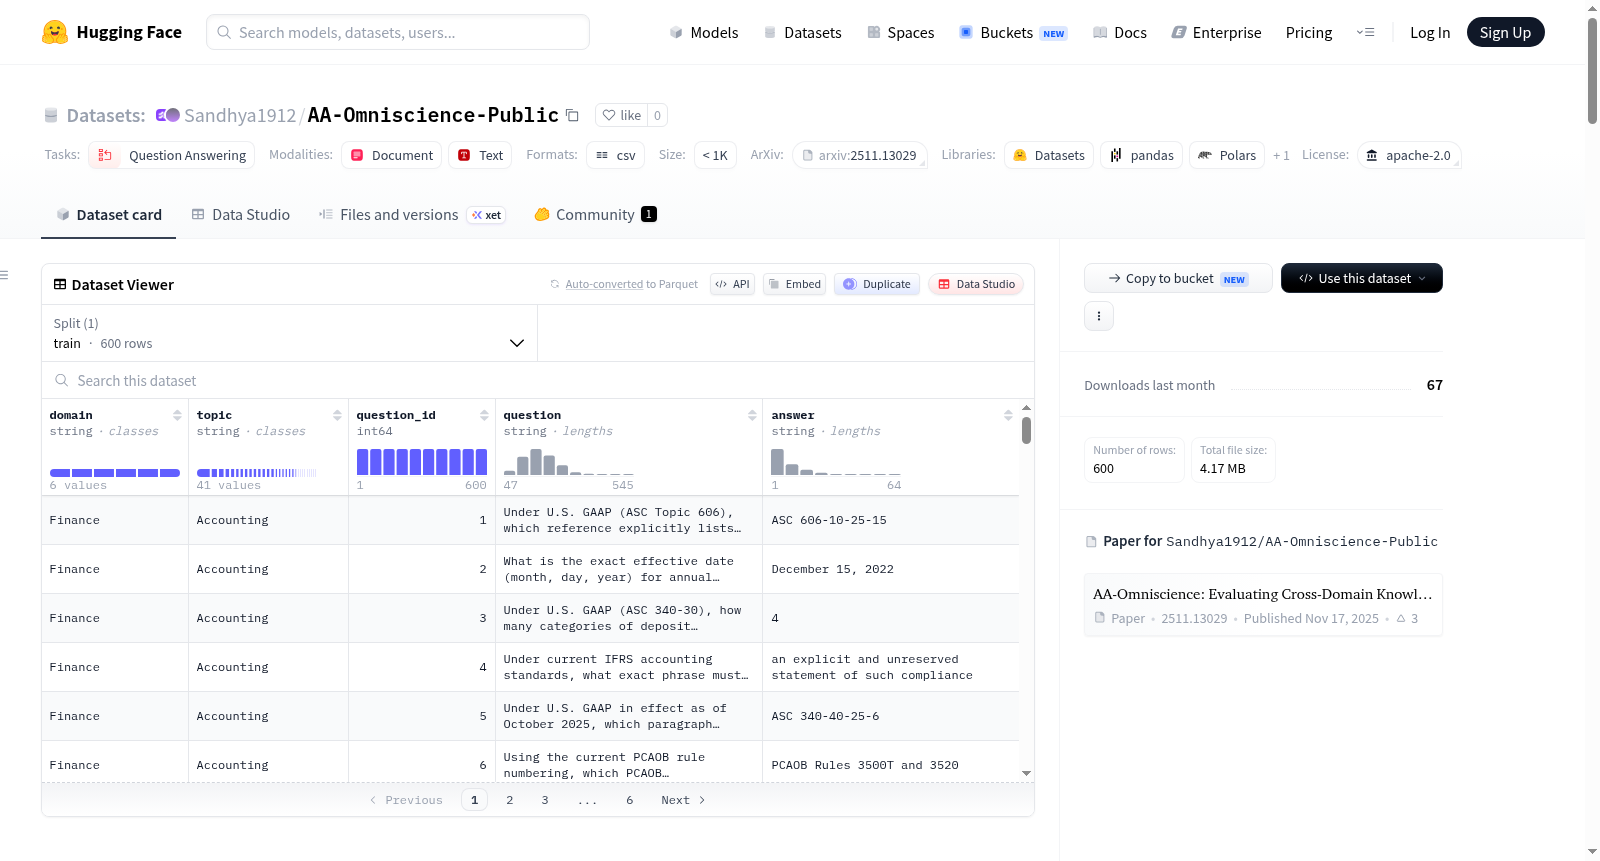Click the Next page button
The height and width of the screenshot is (861, 1600).
[683, 800]
